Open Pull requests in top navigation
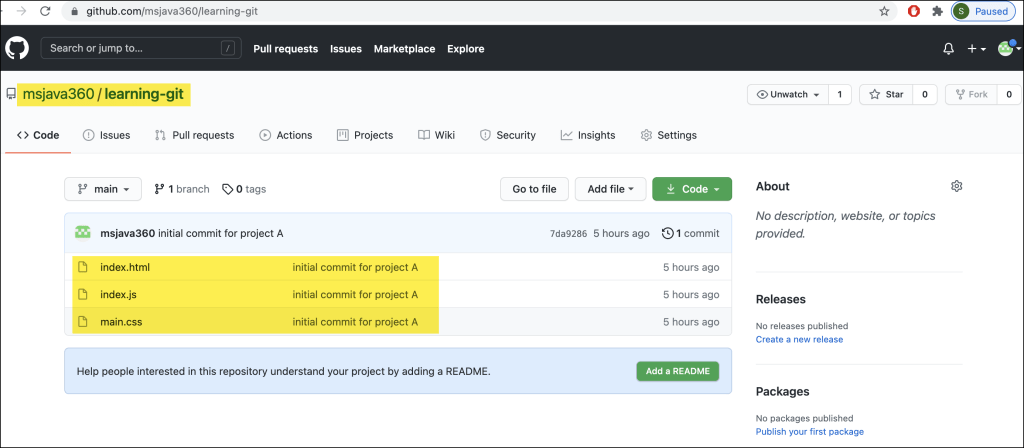 285,49
